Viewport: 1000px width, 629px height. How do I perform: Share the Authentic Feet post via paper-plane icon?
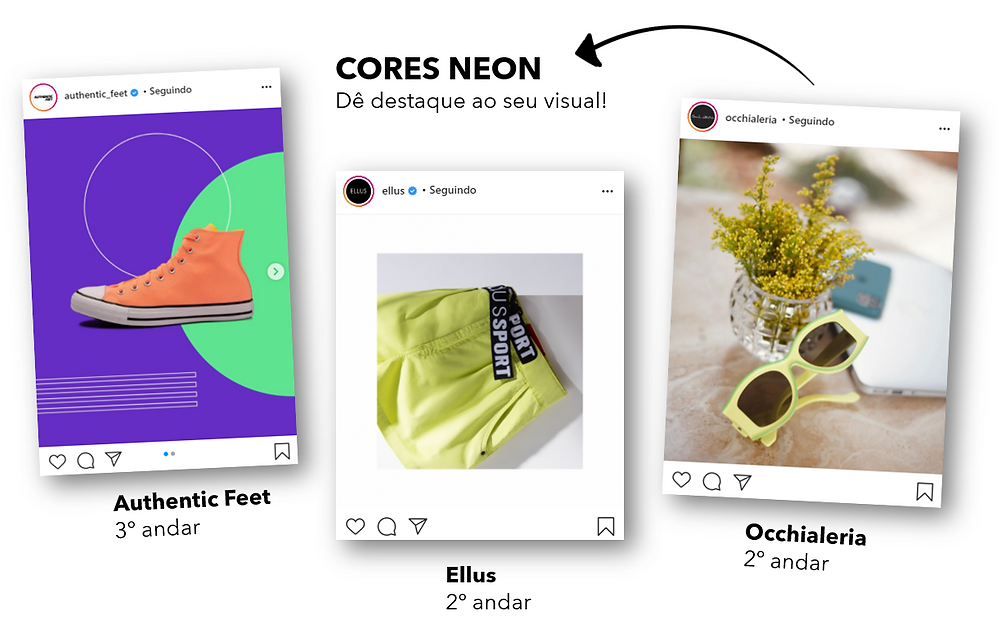(114, 459)
